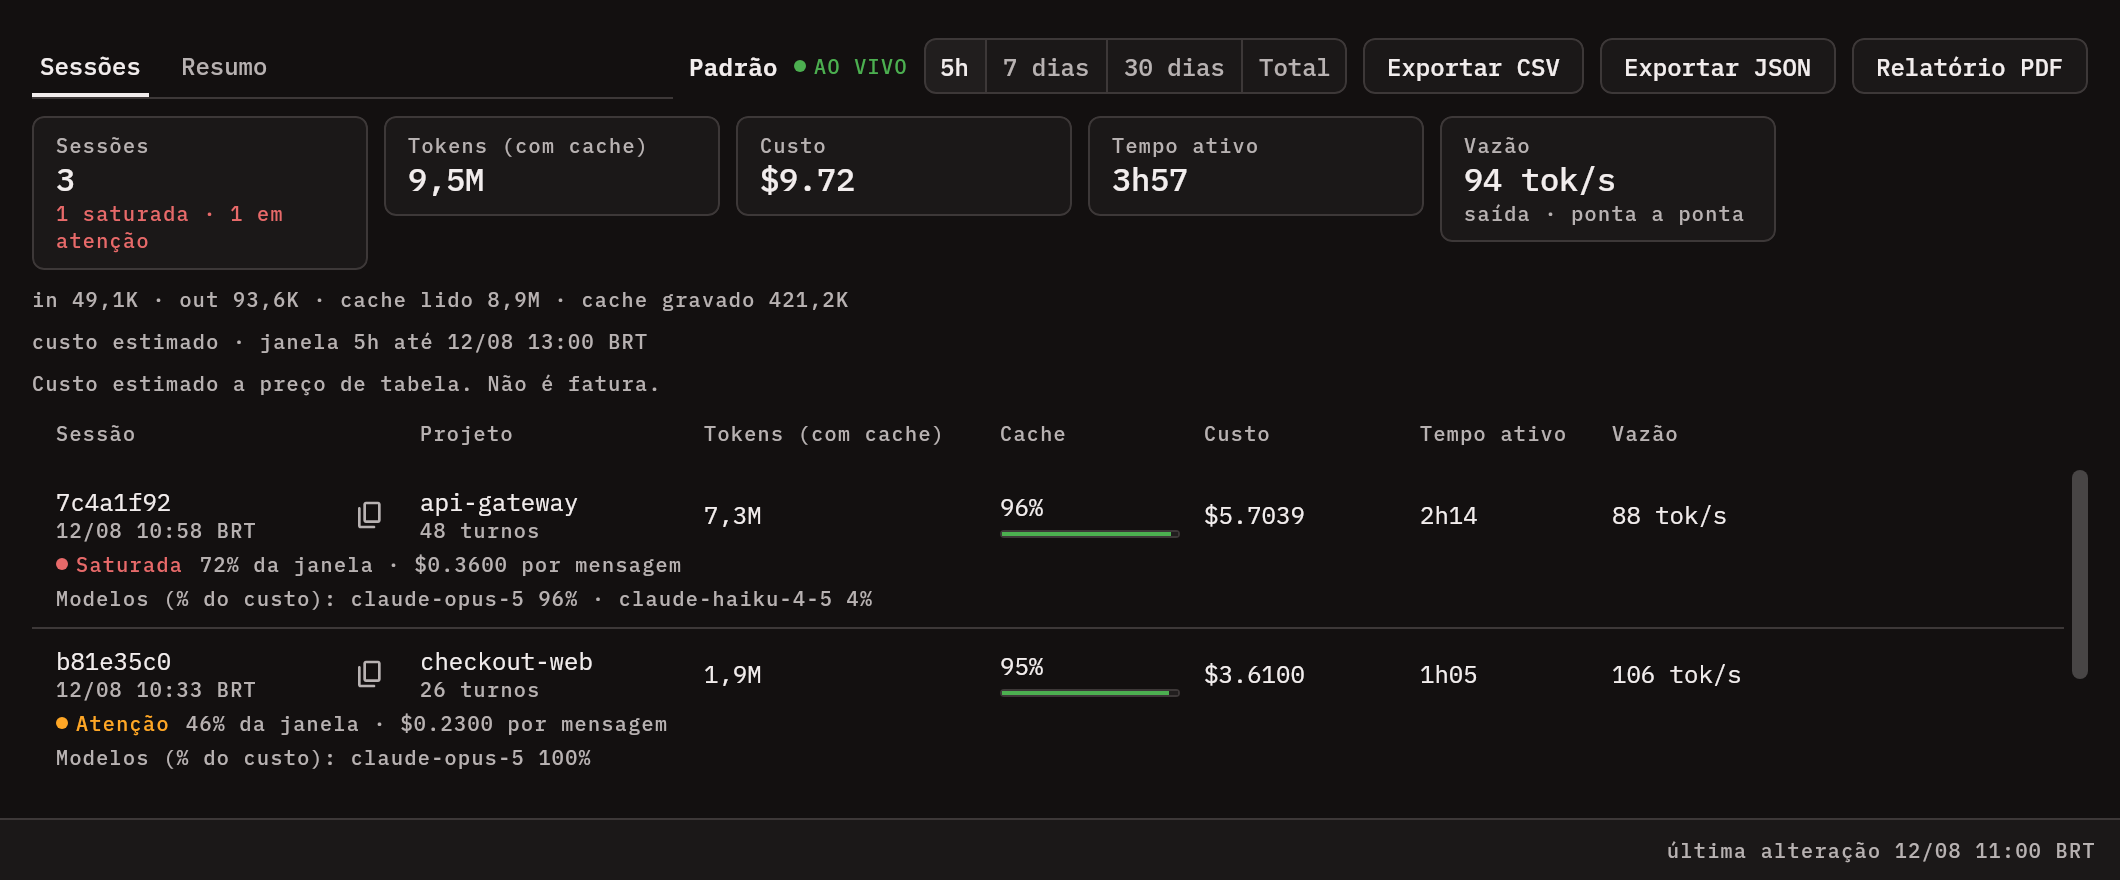Click the Tokens (com cache) 9,5M card
Viewport: 2120px width, 880px height.
[x=552, y=166]
